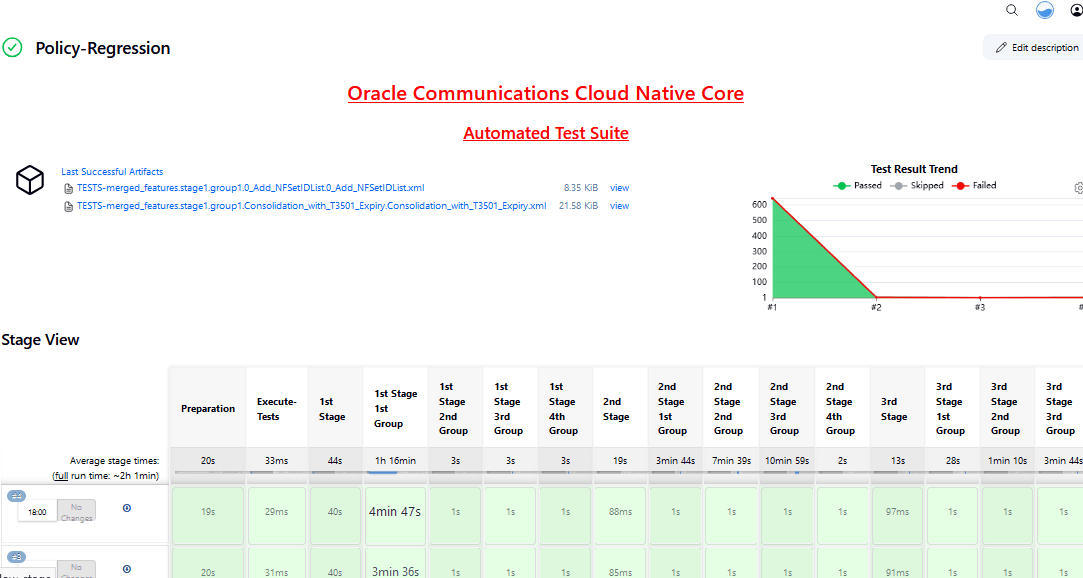Click the 1st Stage 1st Group header
This screenshot has width=1083, height=578.
(395, 409)
